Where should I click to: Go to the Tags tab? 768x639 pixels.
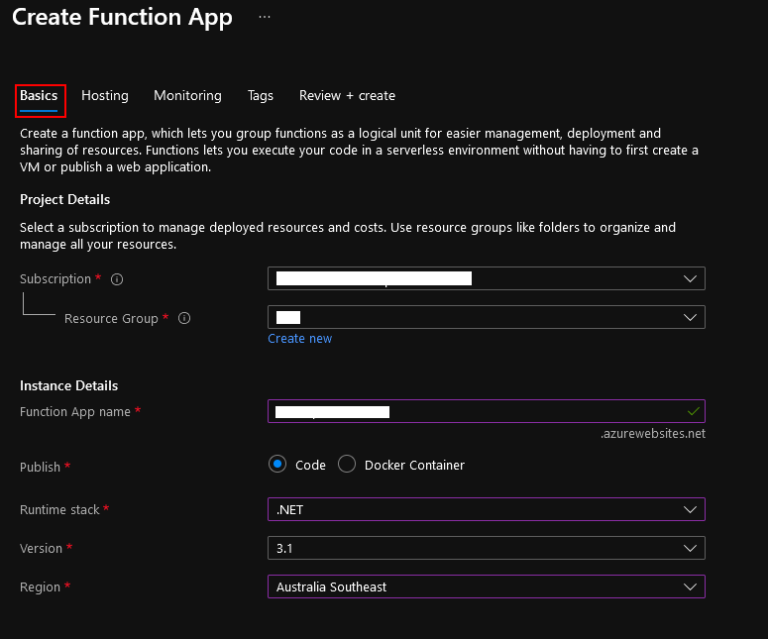click(x=260, y=95)
